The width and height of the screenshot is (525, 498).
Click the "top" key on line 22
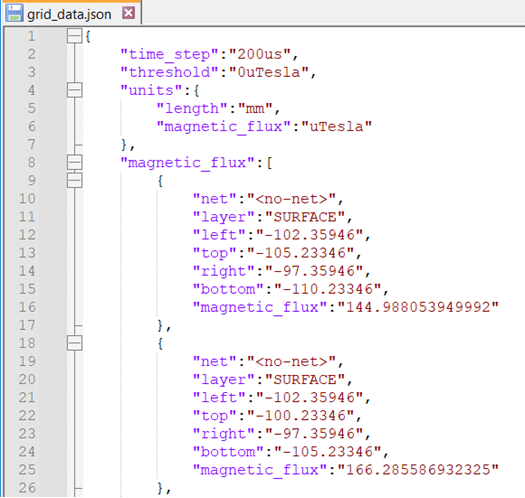pos(215,416)
